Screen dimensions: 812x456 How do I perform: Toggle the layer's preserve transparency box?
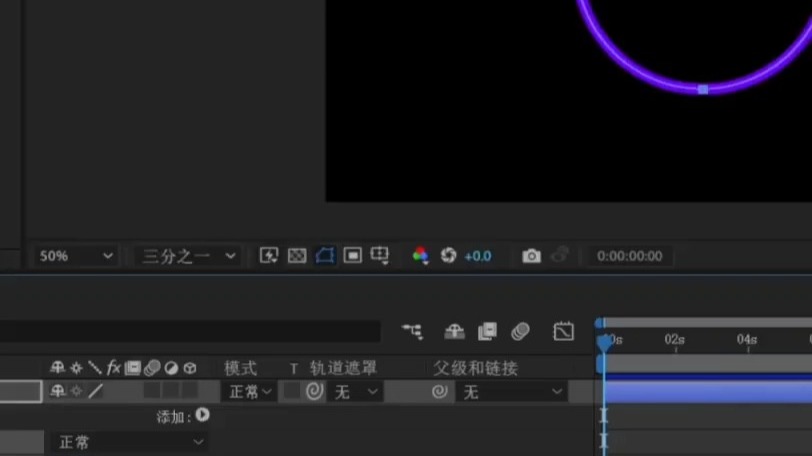coord(292,391)
